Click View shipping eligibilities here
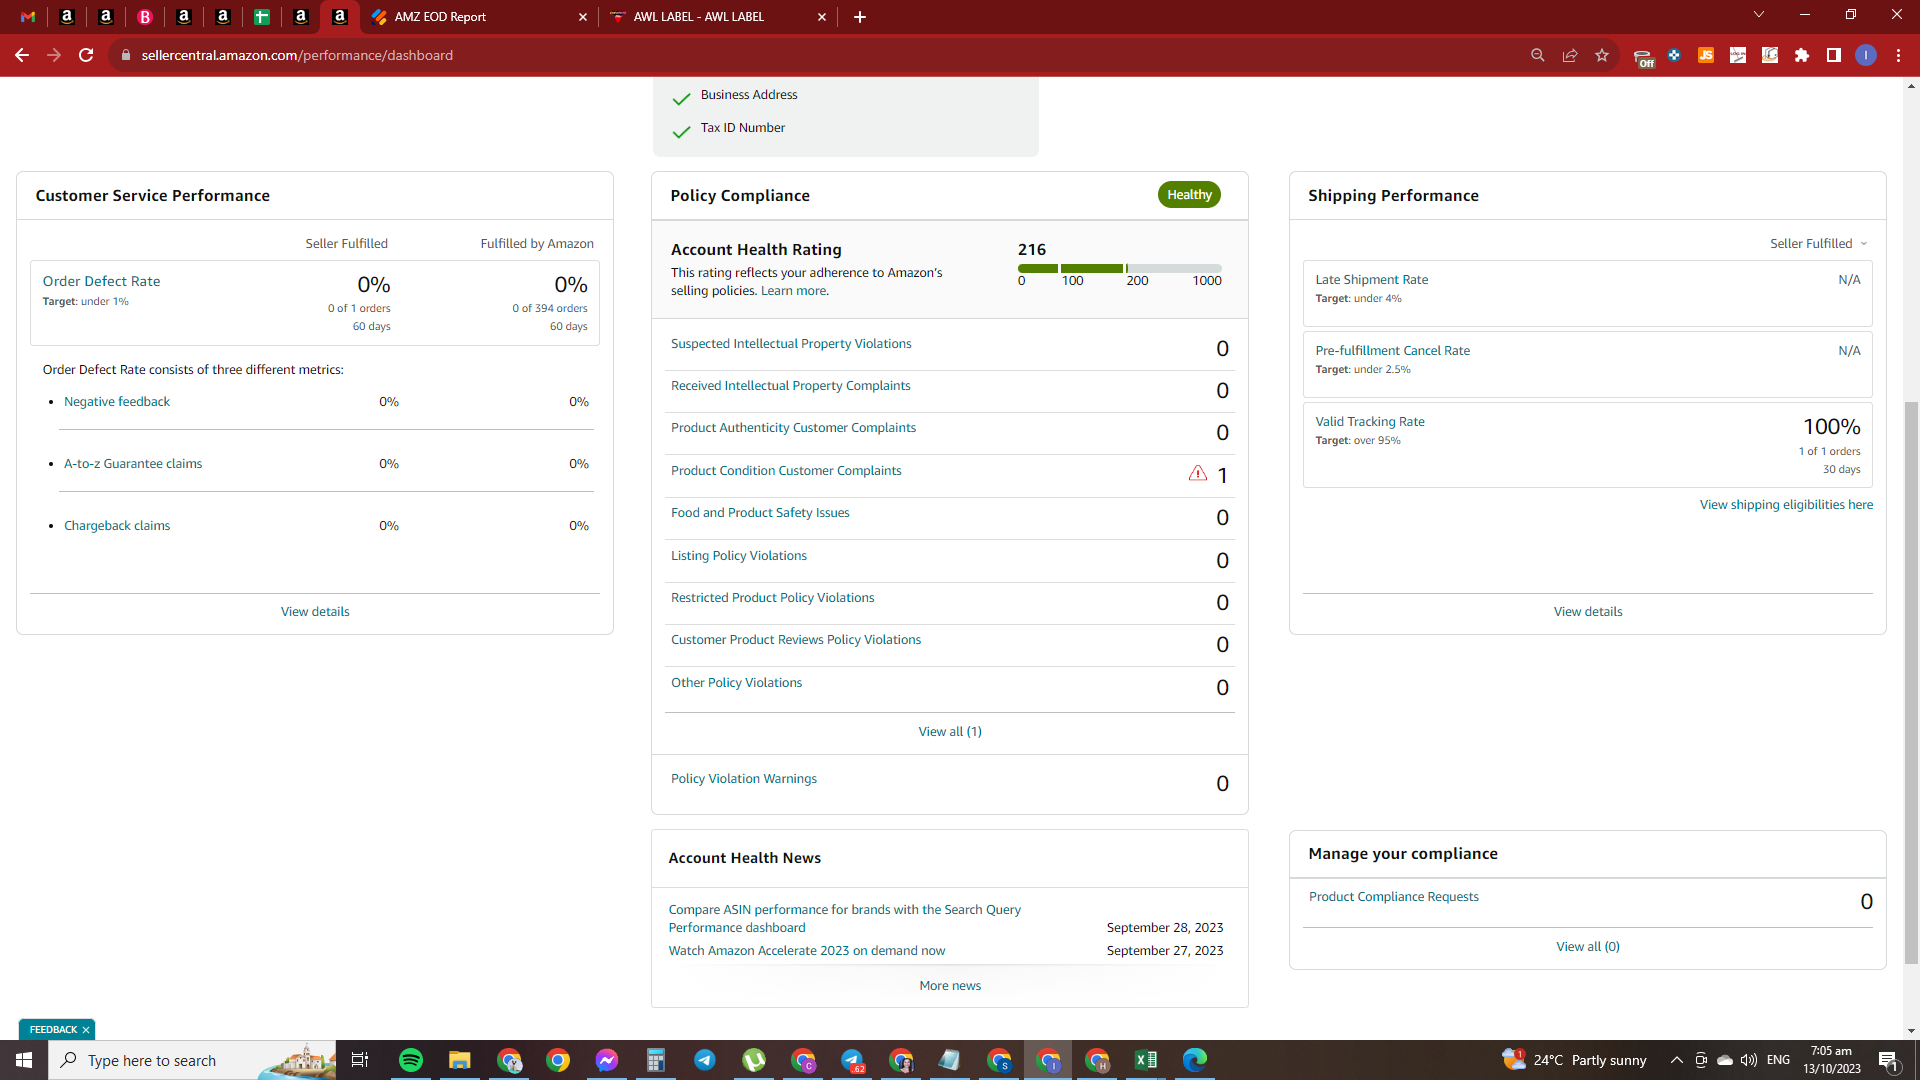This screenshot has height=1080, width=1920. coord(1786,505)
